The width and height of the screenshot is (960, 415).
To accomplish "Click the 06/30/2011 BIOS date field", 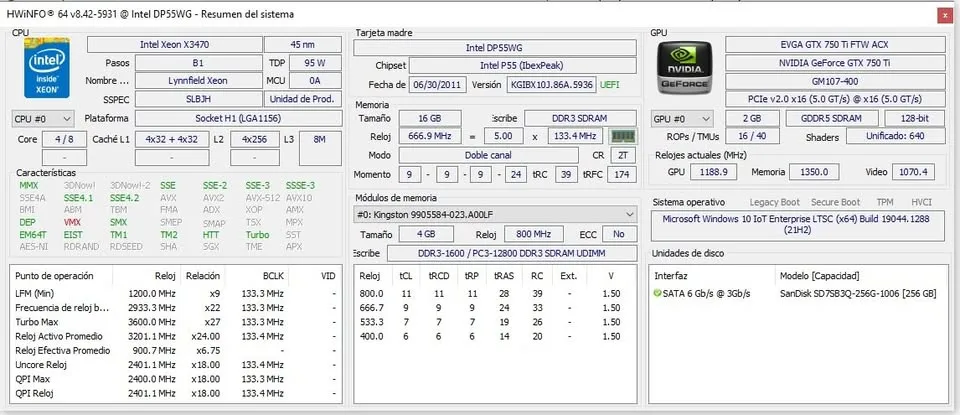I will click(438, 85).
